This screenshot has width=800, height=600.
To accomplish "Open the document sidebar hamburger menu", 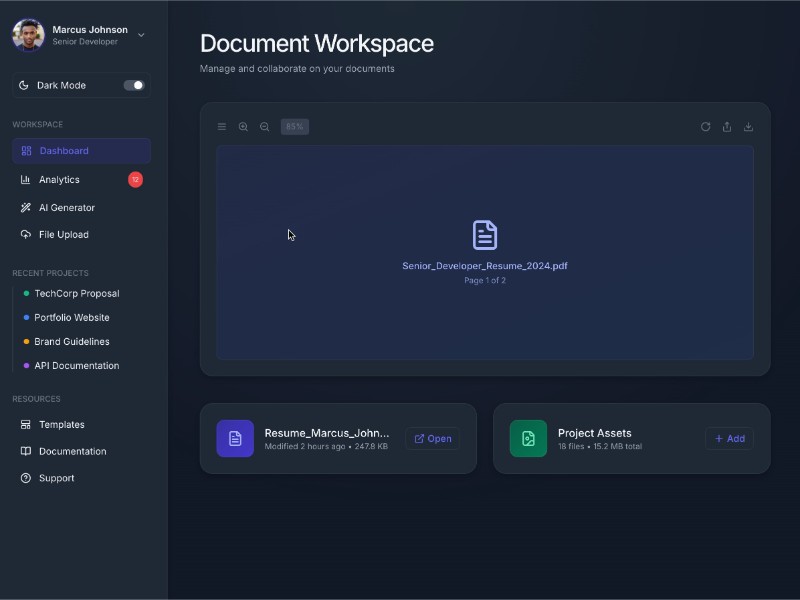I will 222,126.
